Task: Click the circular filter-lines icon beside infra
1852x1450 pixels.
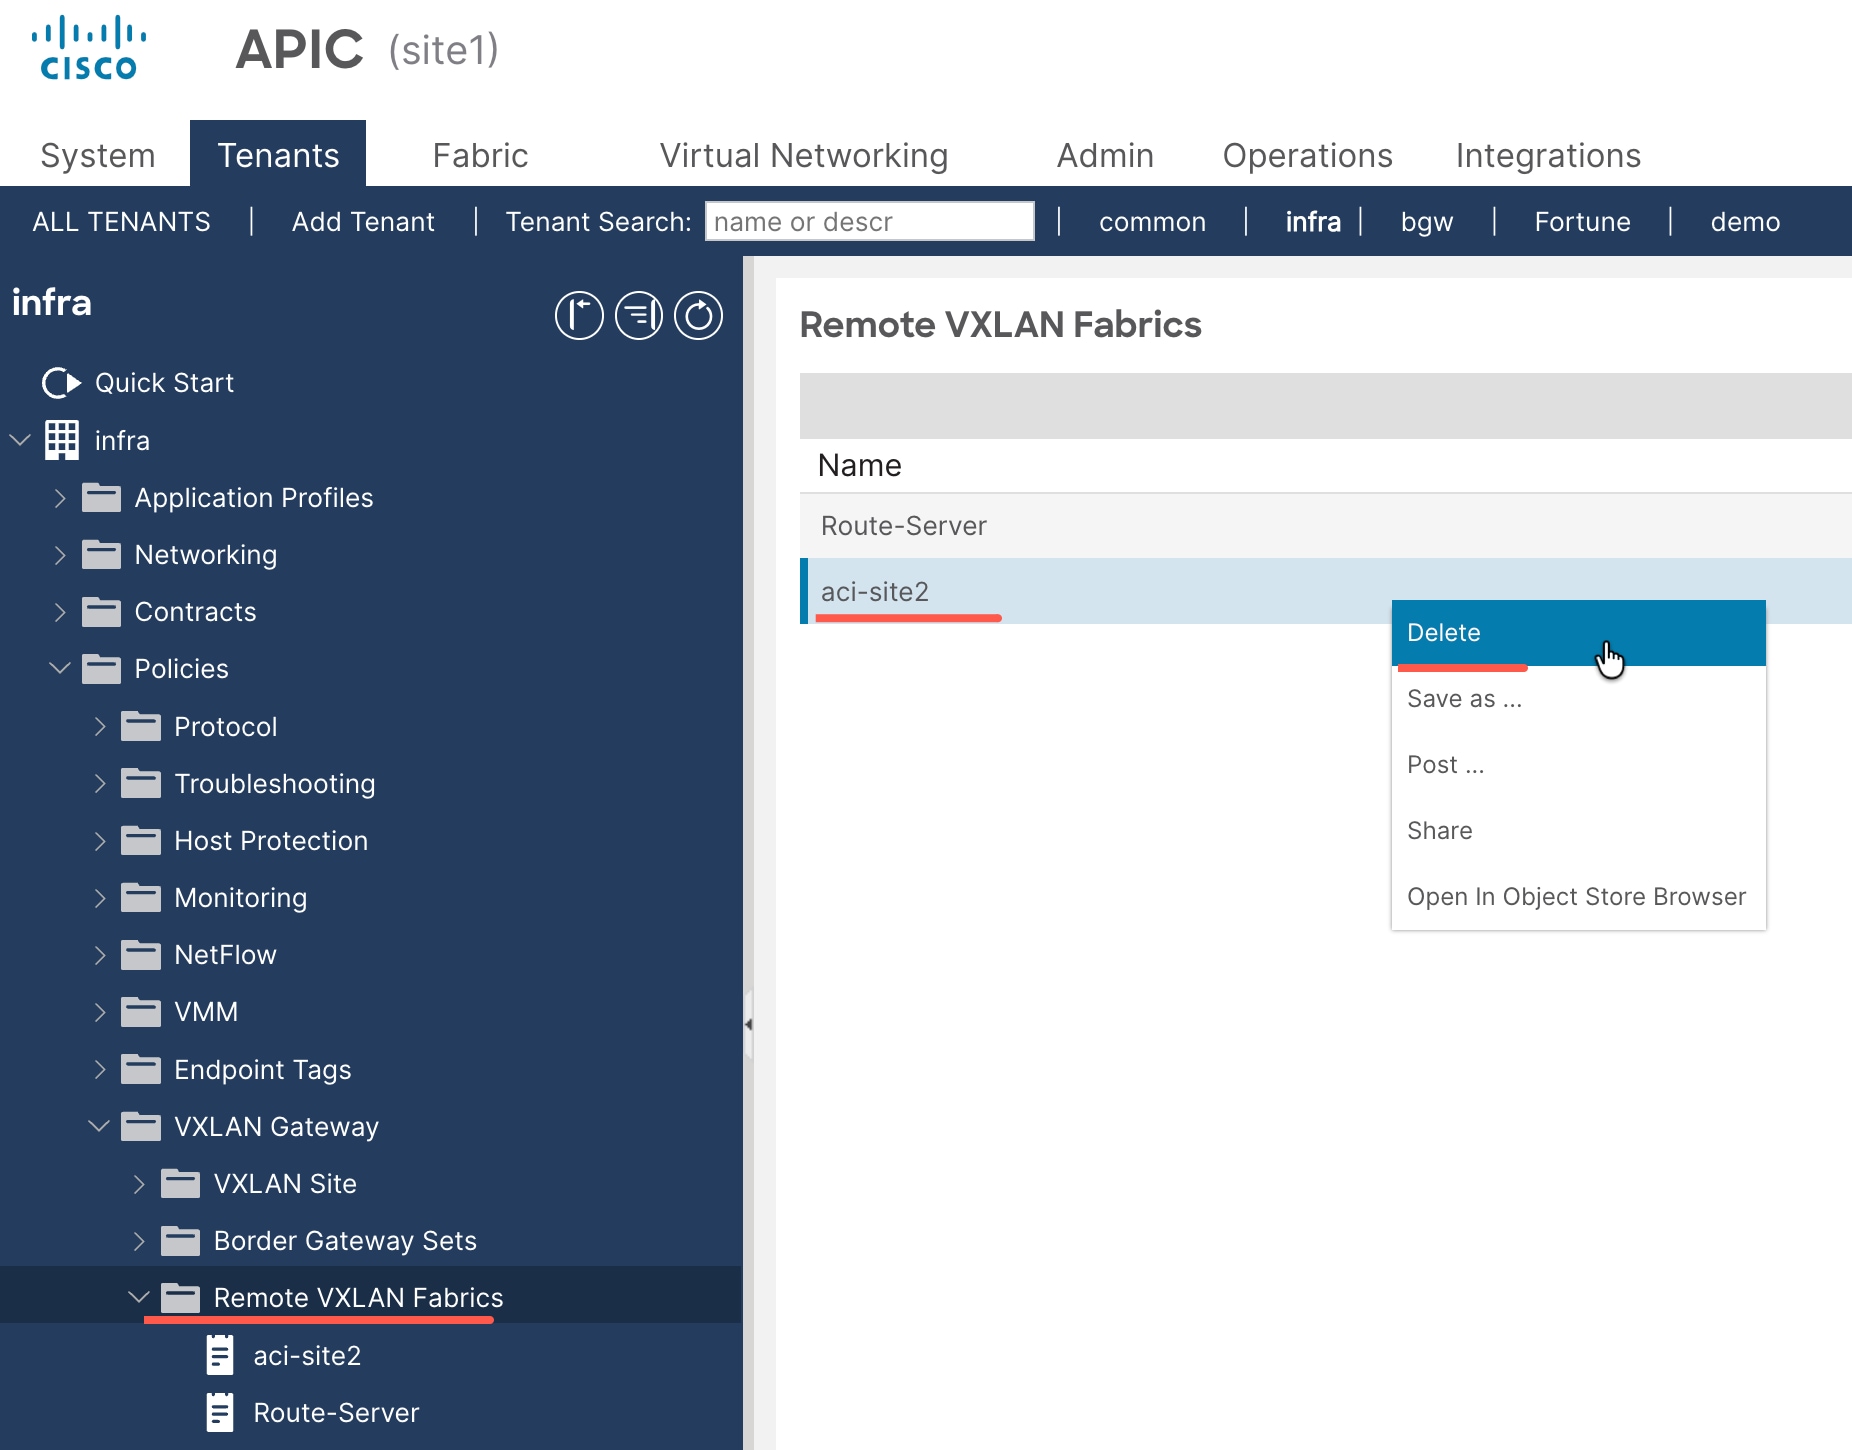Action: tap(639, 316)
